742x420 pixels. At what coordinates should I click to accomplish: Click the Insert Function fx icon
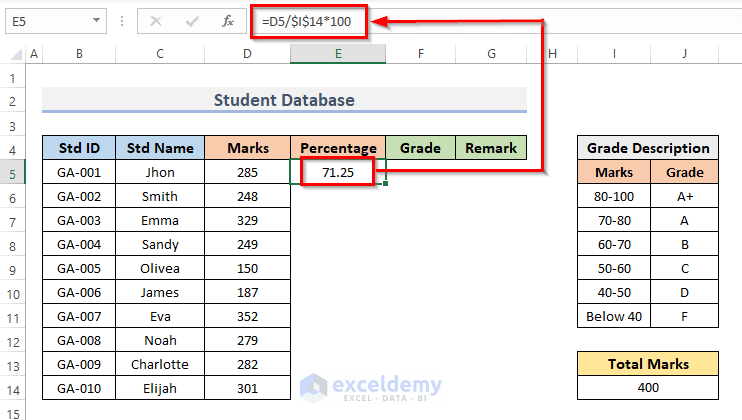point(228,20)
